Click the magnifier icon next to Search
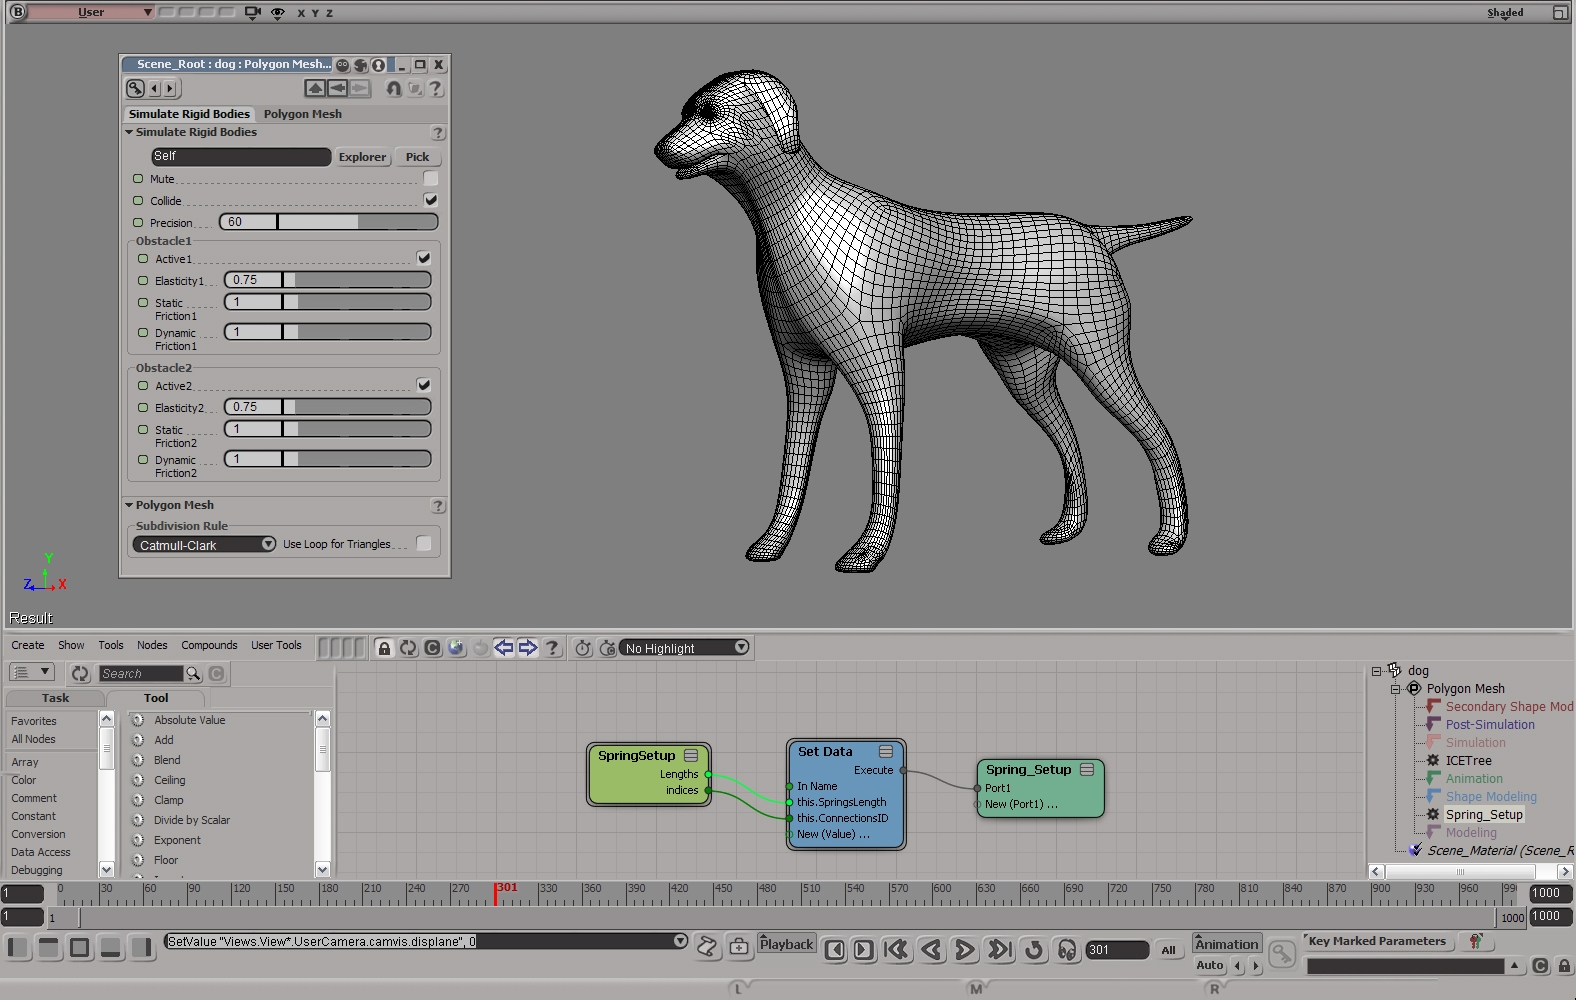The width and height of the screenshot is (1576, 1000). click(193, 674)
